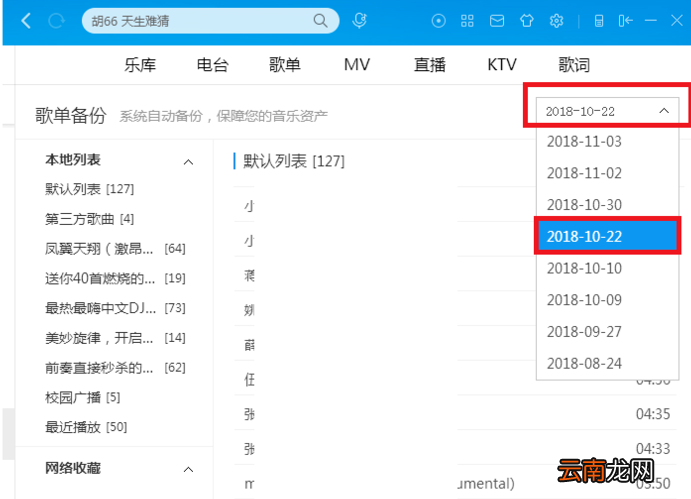Select 默认列表 [127] in sidebar

coord(89,189)
